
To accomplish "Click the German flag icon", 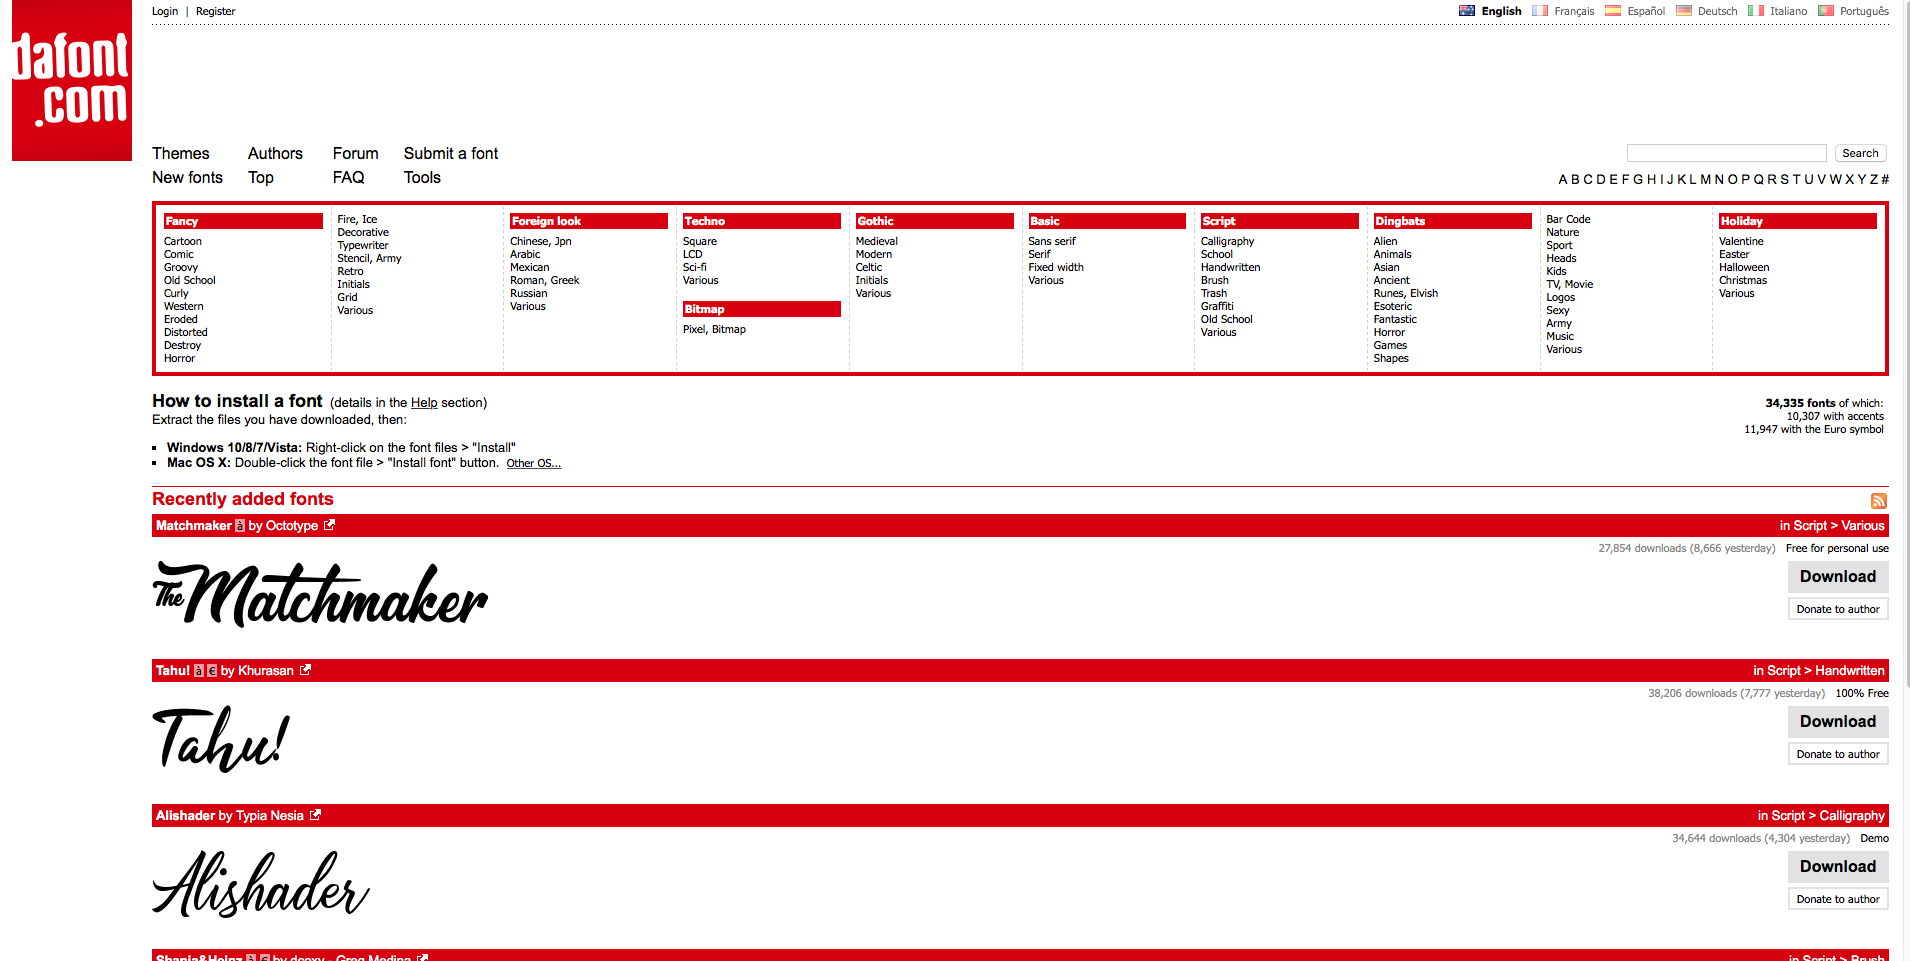I will click(x=1684, y=11).
